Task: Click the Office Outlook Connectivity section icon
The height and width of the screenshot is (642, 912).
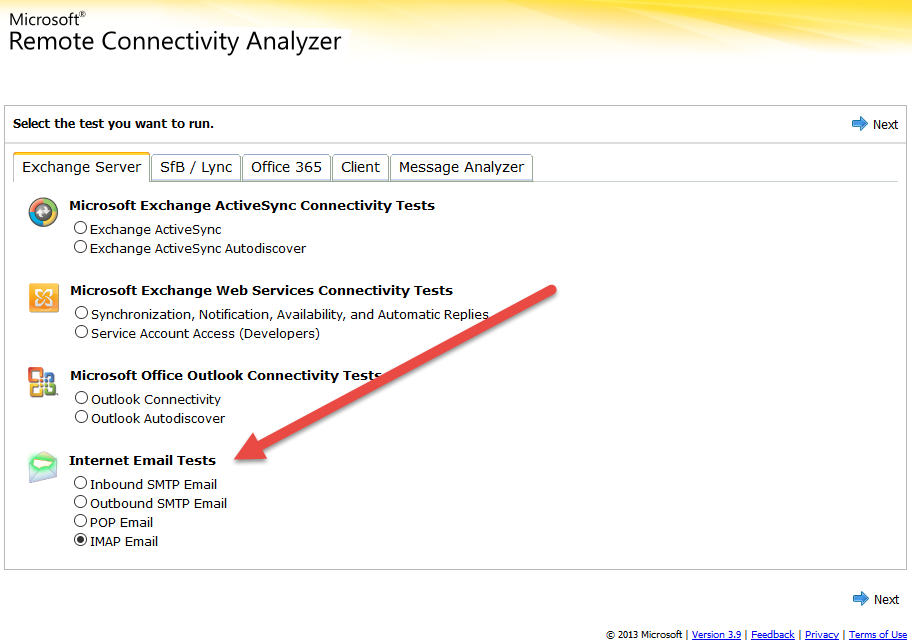Action: pyautogui.click(x=42, y=382)
